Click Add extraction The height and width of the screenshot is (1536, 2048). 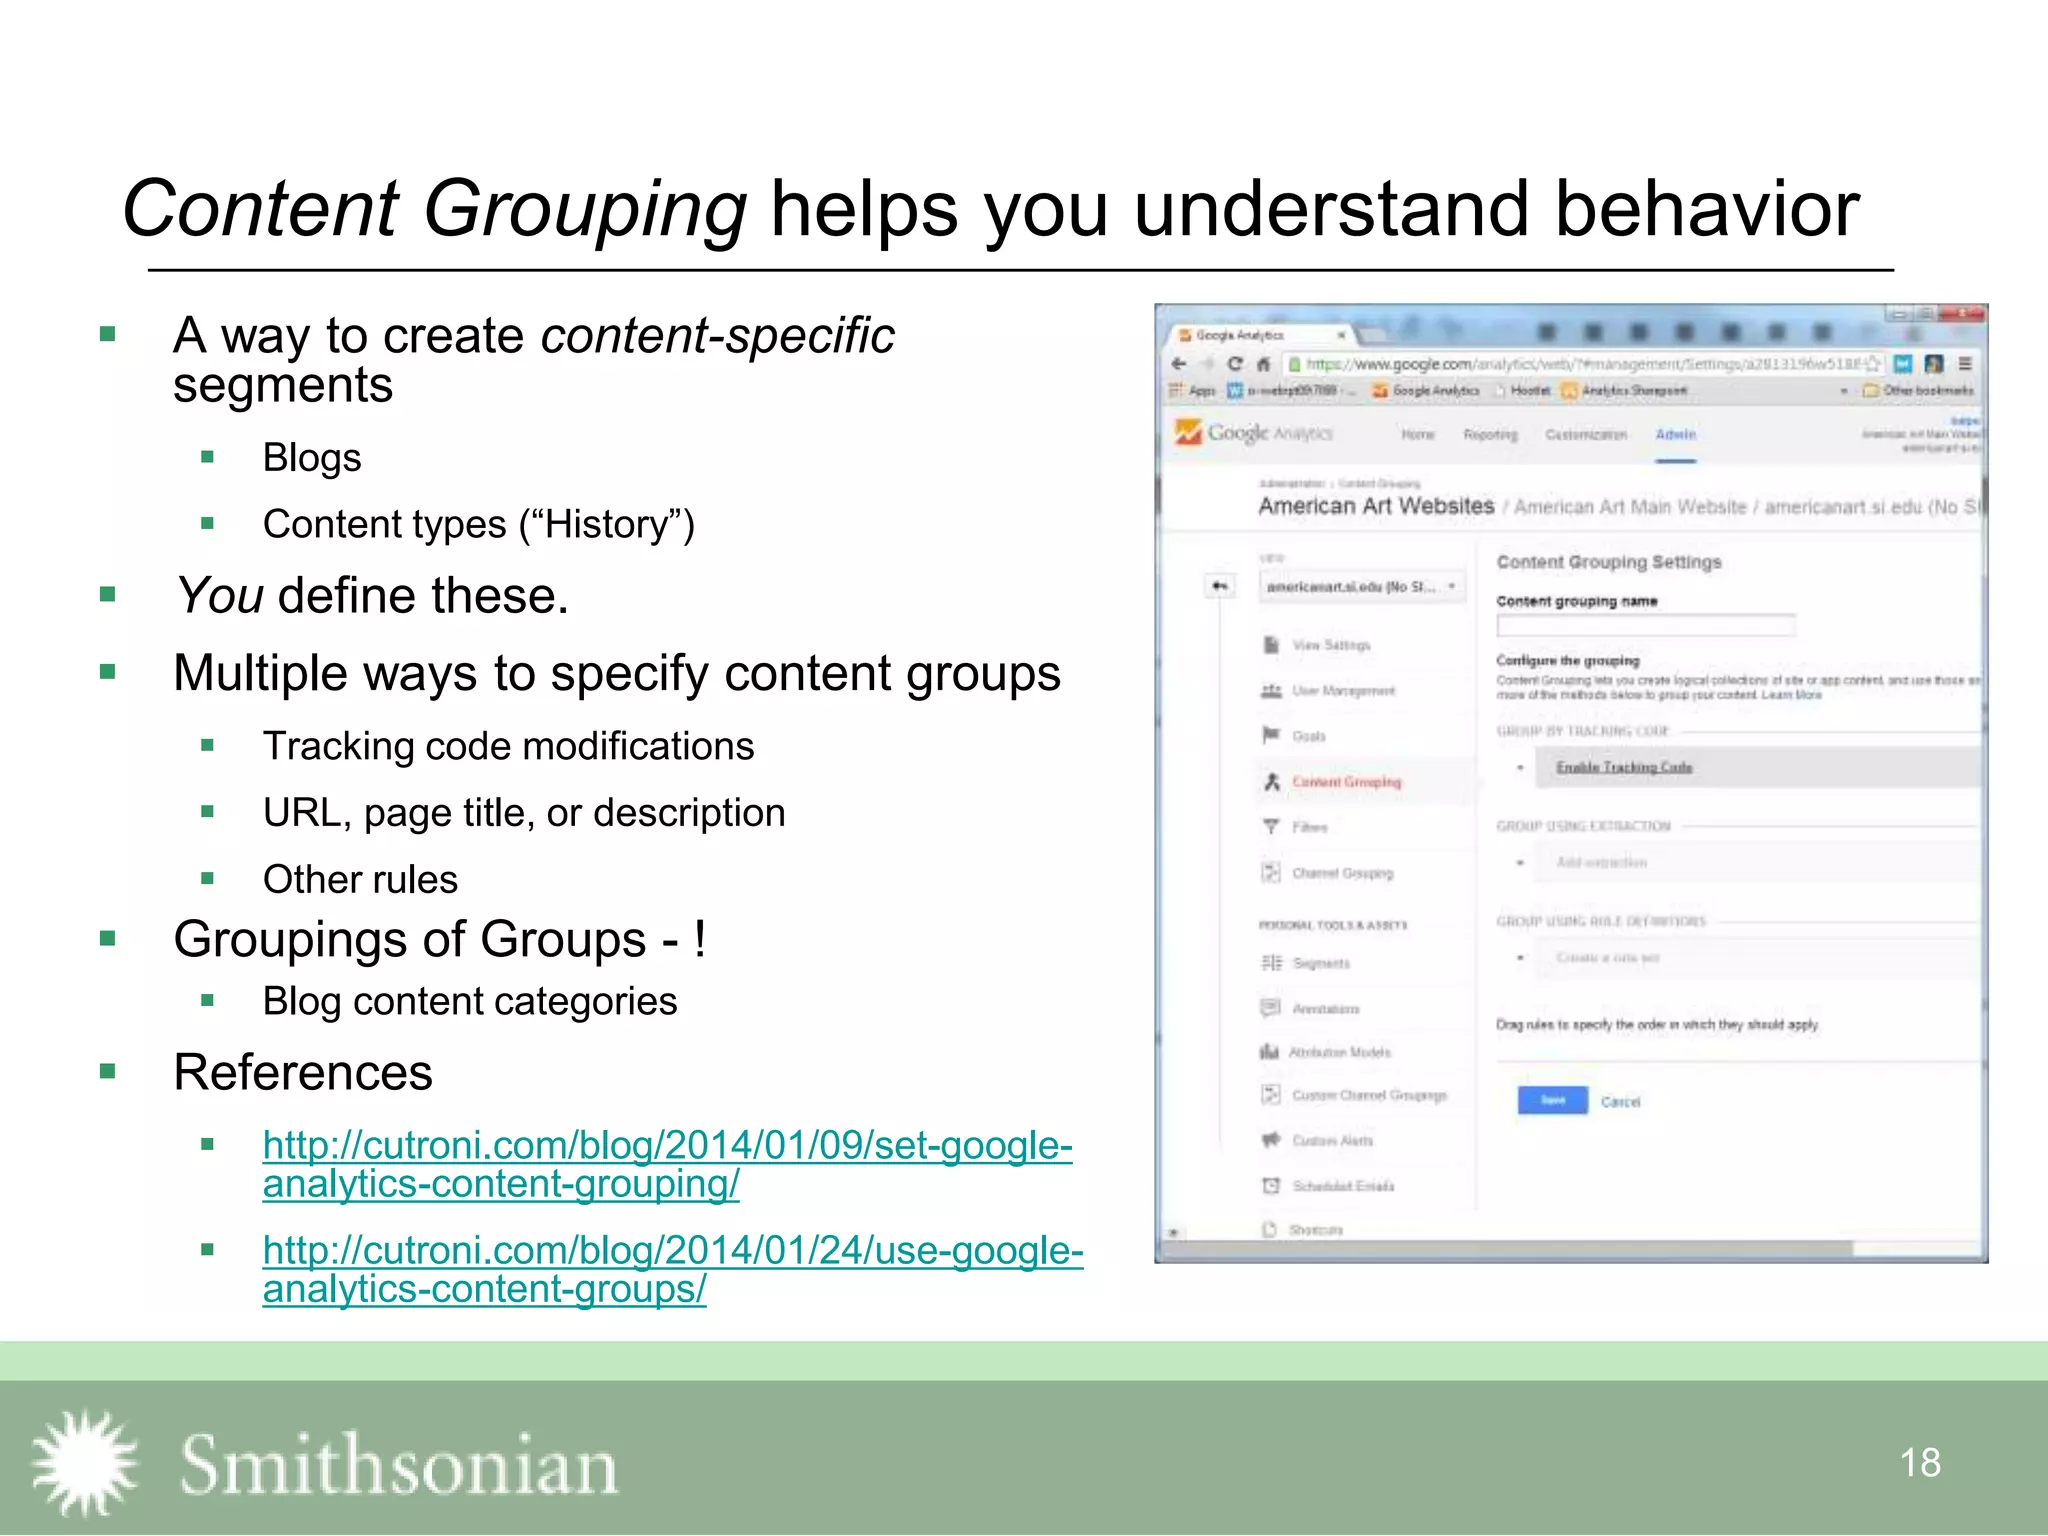(x=1601, y=862)
